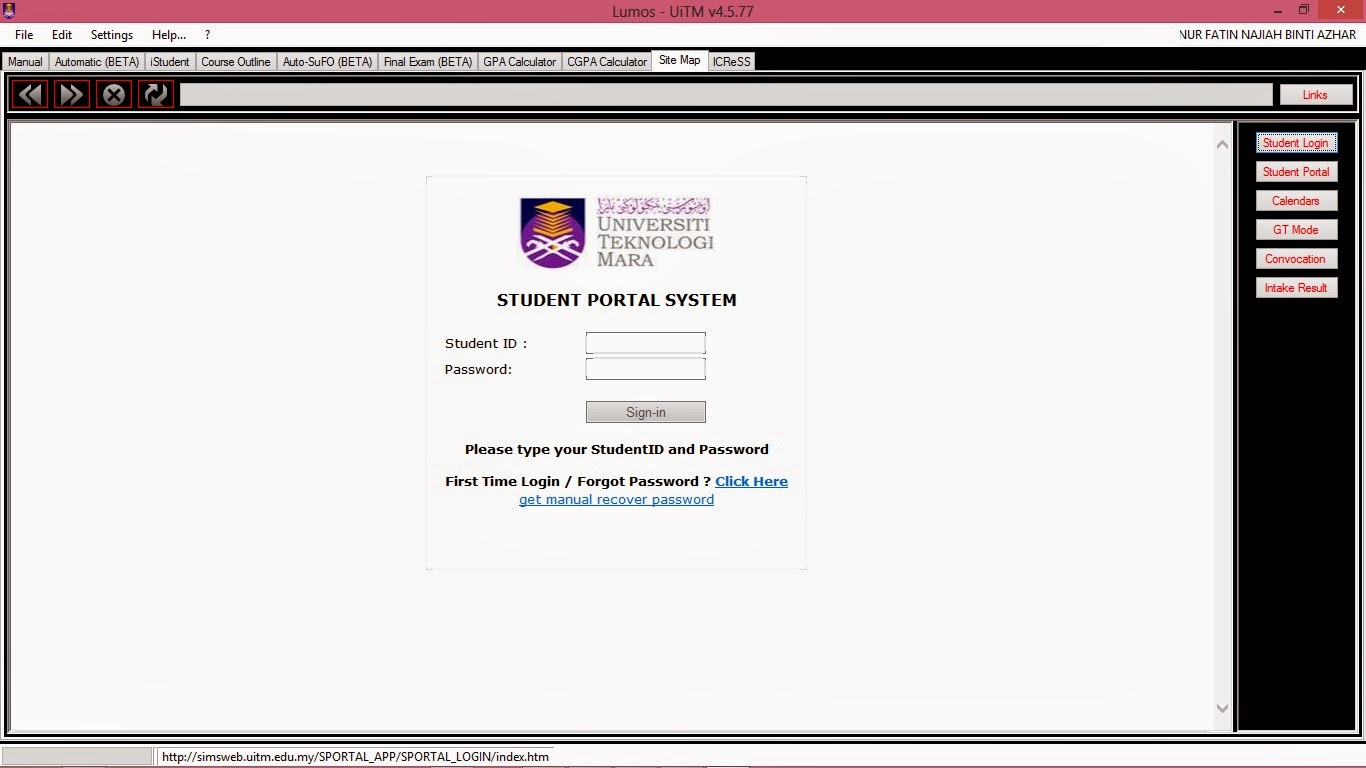Open the File menu
1366x768 pixels.
24,35
